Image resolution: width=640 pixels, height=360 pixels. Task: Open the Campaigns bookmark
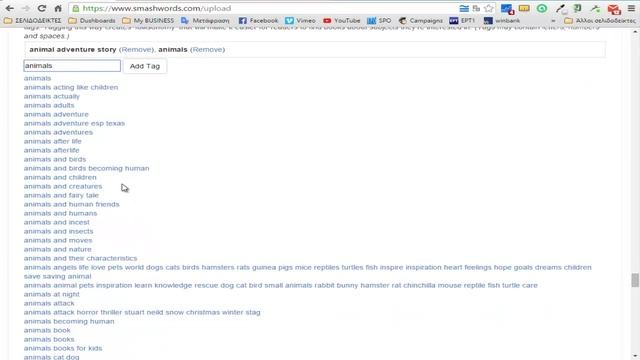coord(420,20)
